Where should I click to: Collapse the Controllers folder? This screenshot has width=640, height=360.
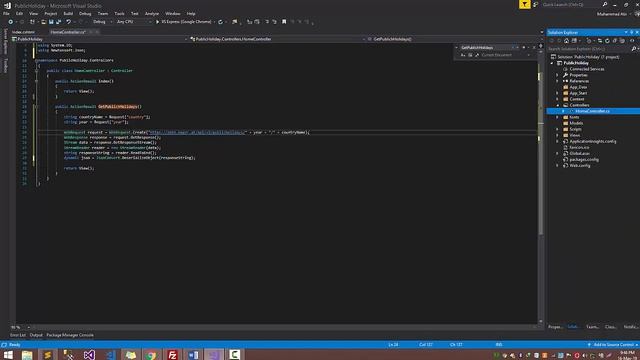(558, 105)
